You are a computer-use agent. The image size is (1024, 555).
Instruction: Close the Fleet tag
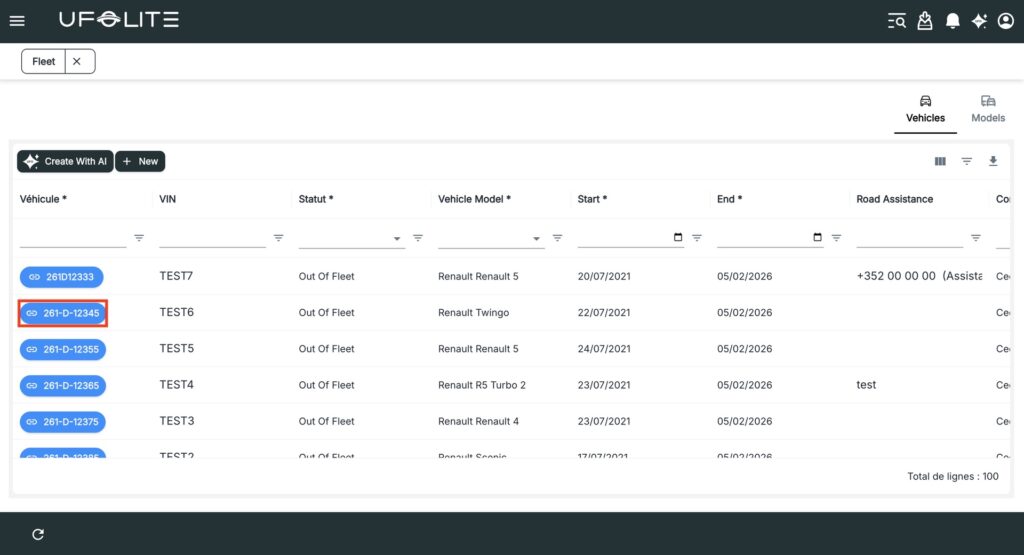click(x=77, y=61)
